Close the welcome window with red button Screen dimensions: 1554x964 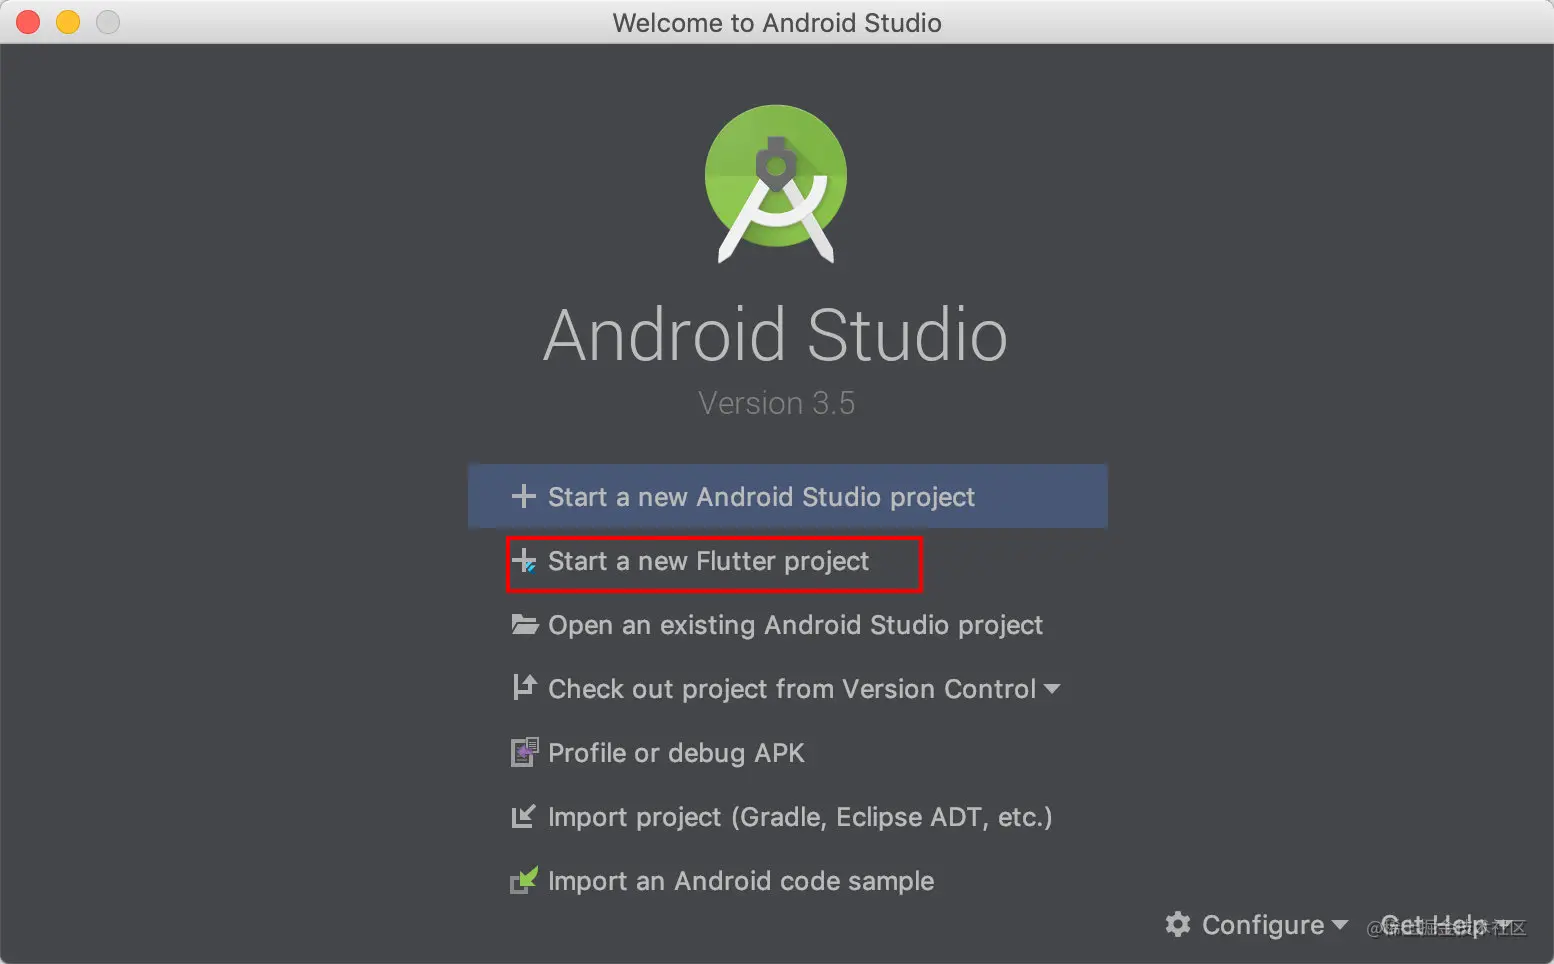click(x=28, y=22)
